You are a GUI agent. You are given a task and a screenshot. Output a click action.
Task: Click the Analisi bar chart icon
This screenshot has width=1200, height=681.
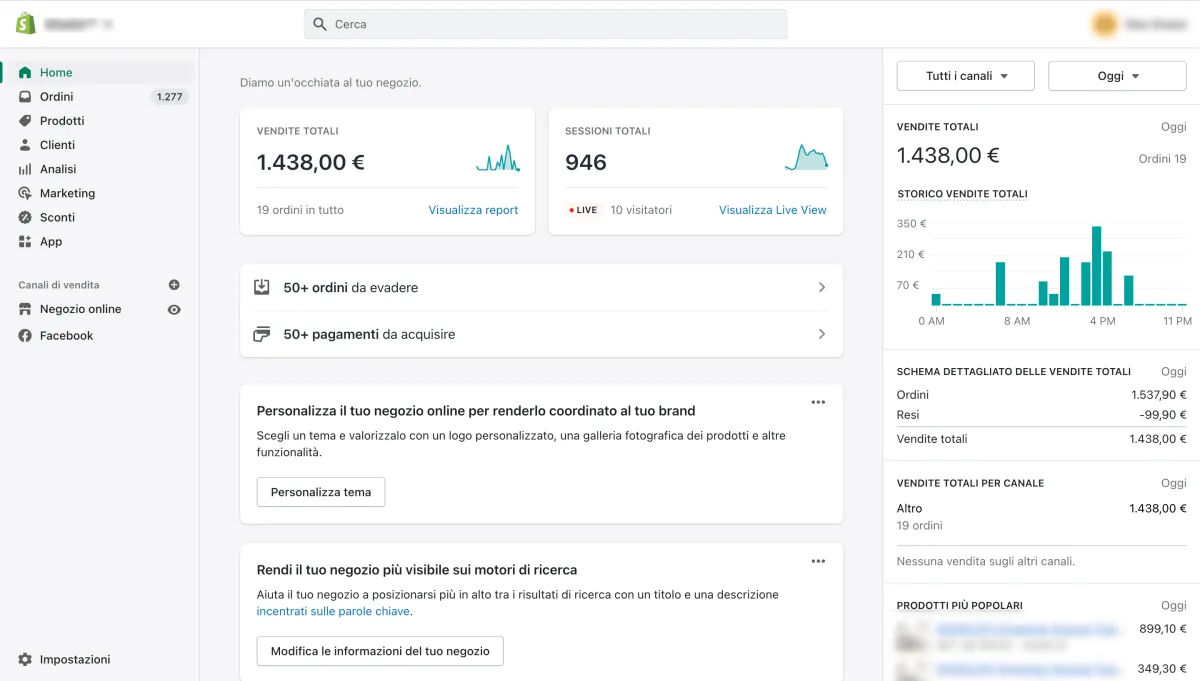pos(25,169)
